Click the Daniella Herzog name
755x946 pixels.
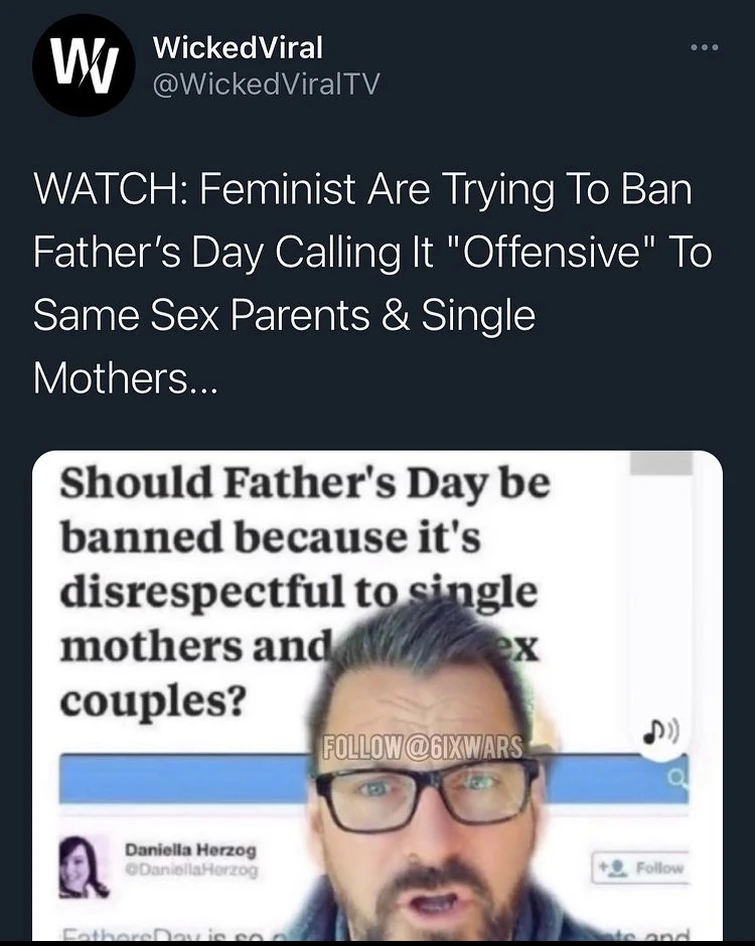pos(190,850)
